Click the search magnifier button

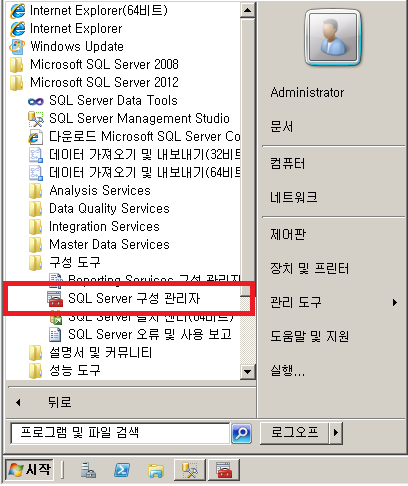[241, 433]
